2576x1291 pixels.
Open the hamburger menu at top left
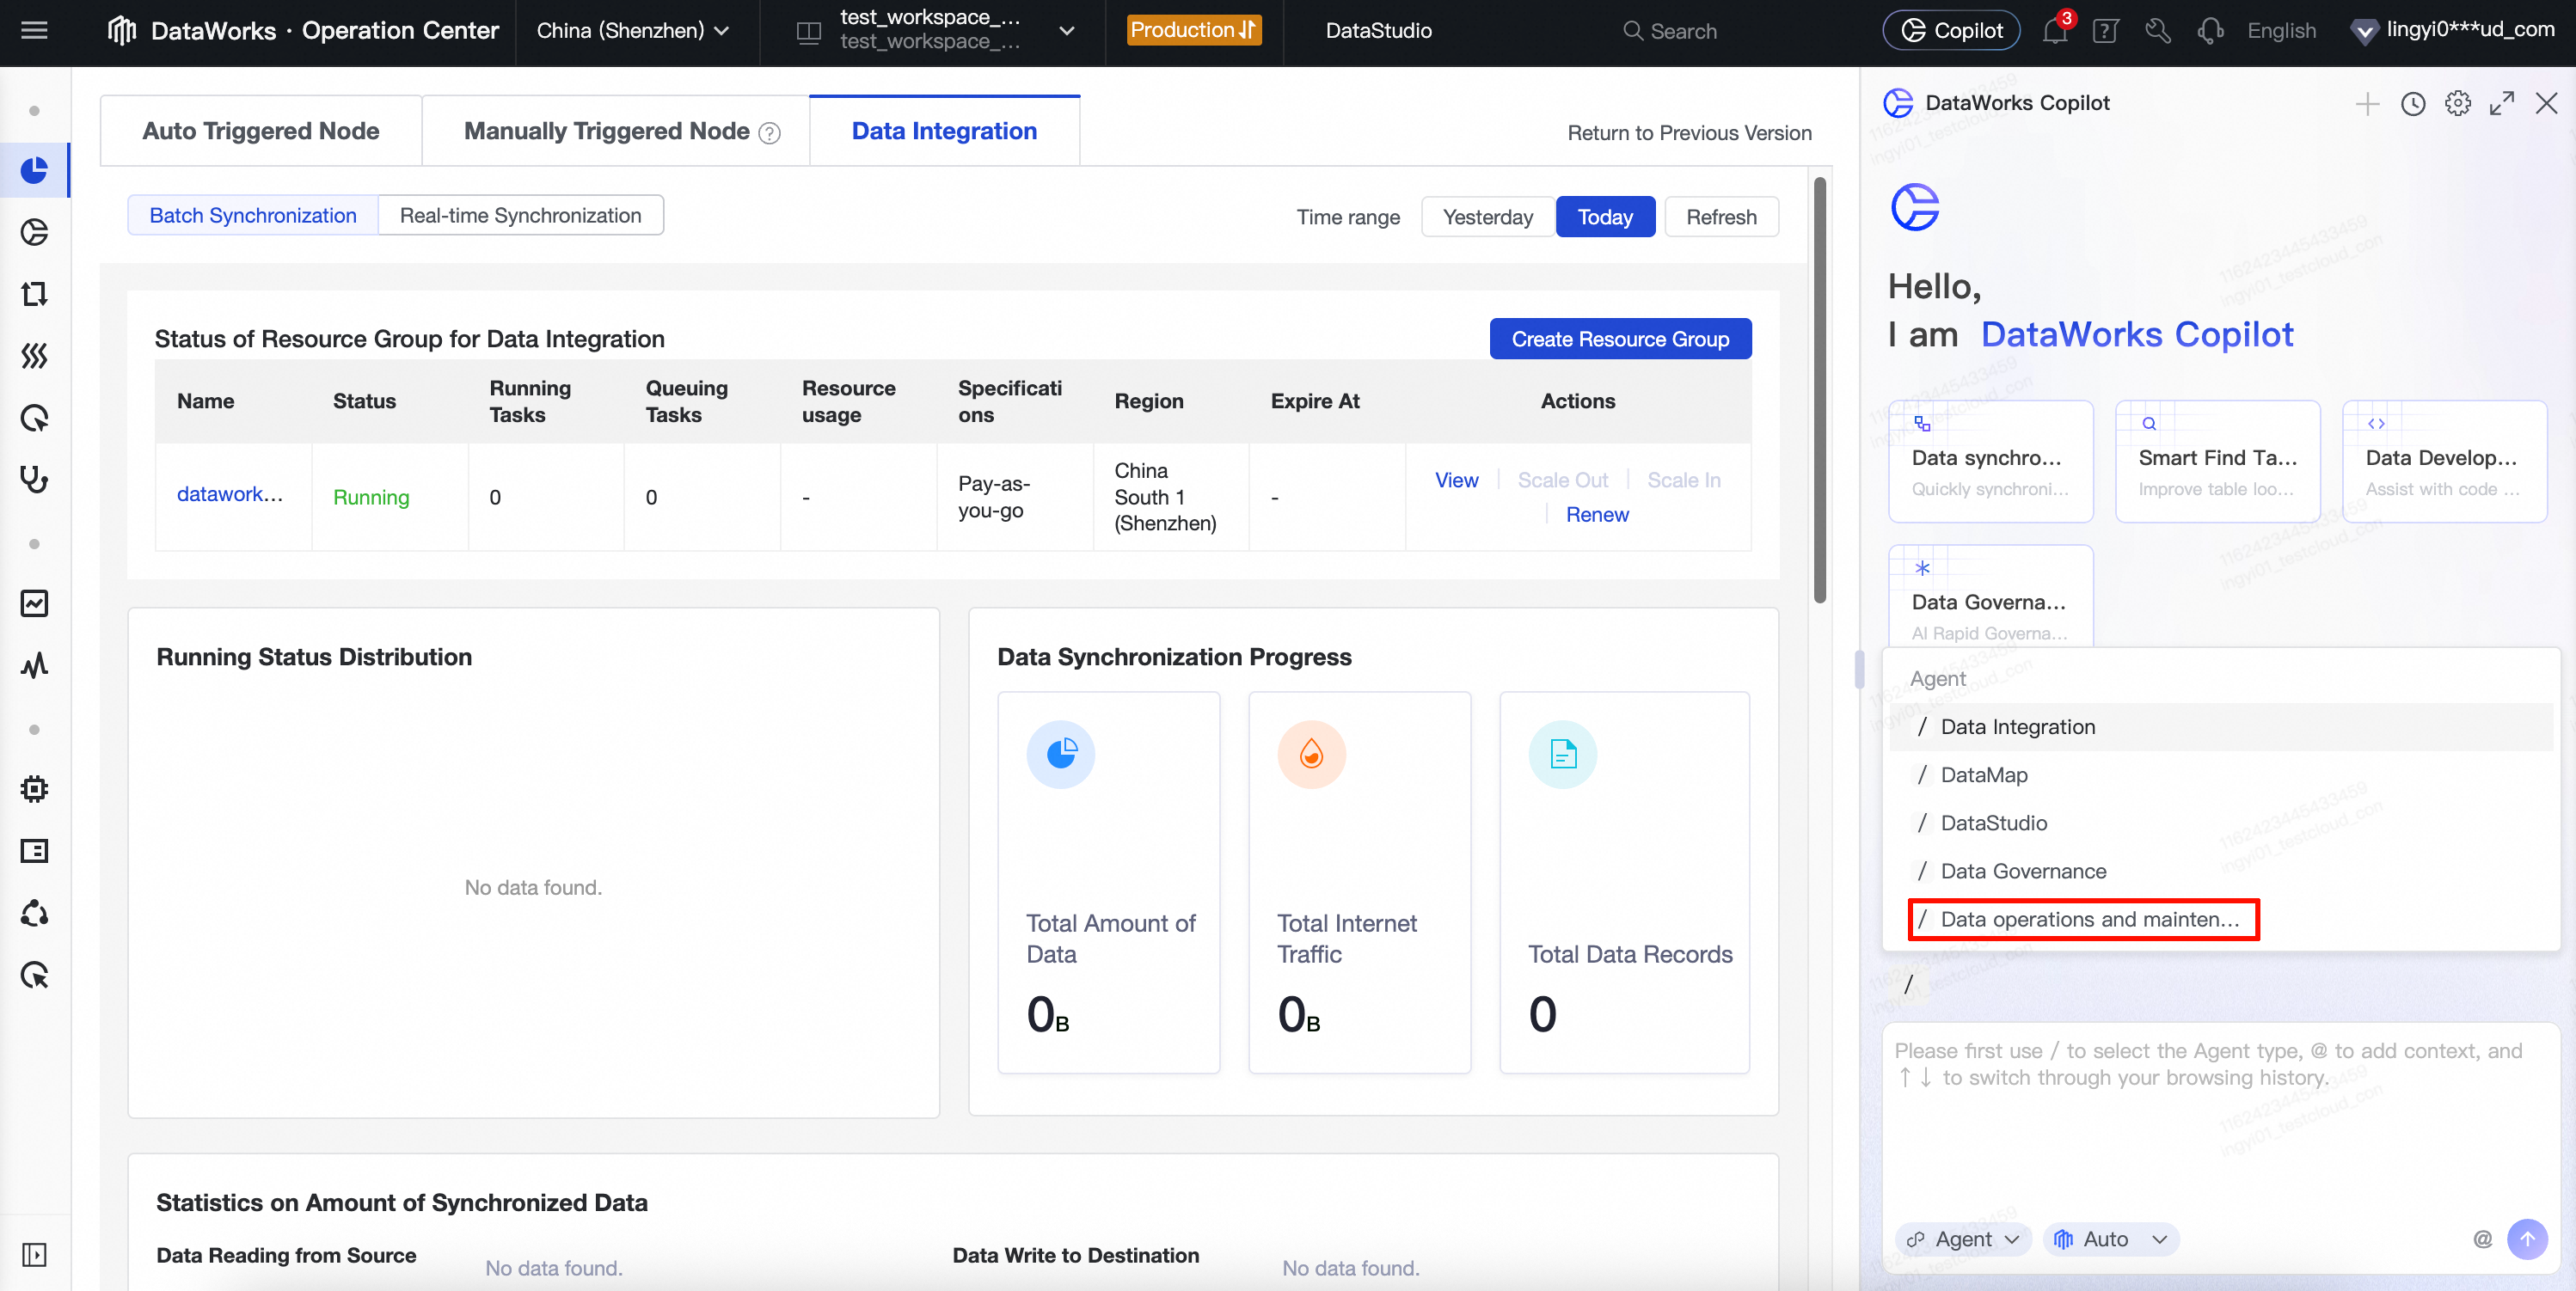pyautogui.click(x=34, y=30)
